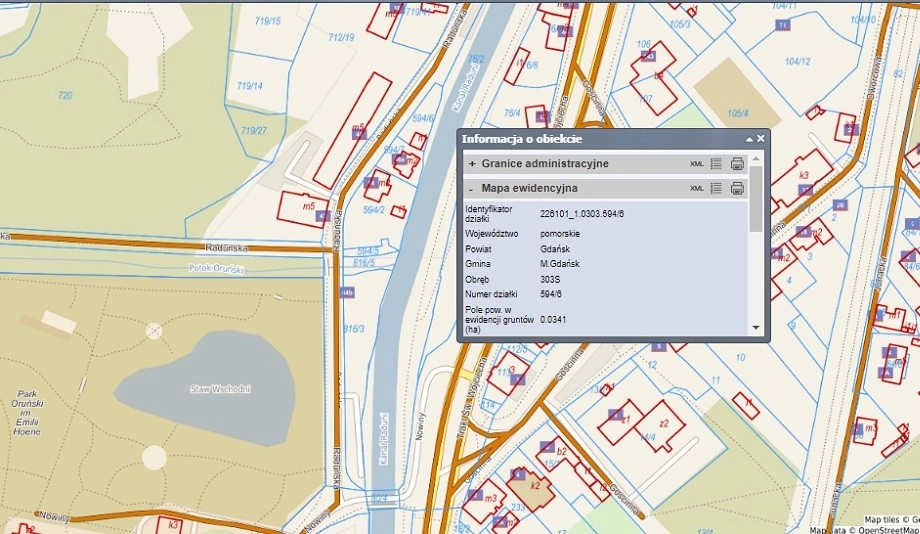
Task: Expand the Granice administracyjne section
Action: (472, 164)
